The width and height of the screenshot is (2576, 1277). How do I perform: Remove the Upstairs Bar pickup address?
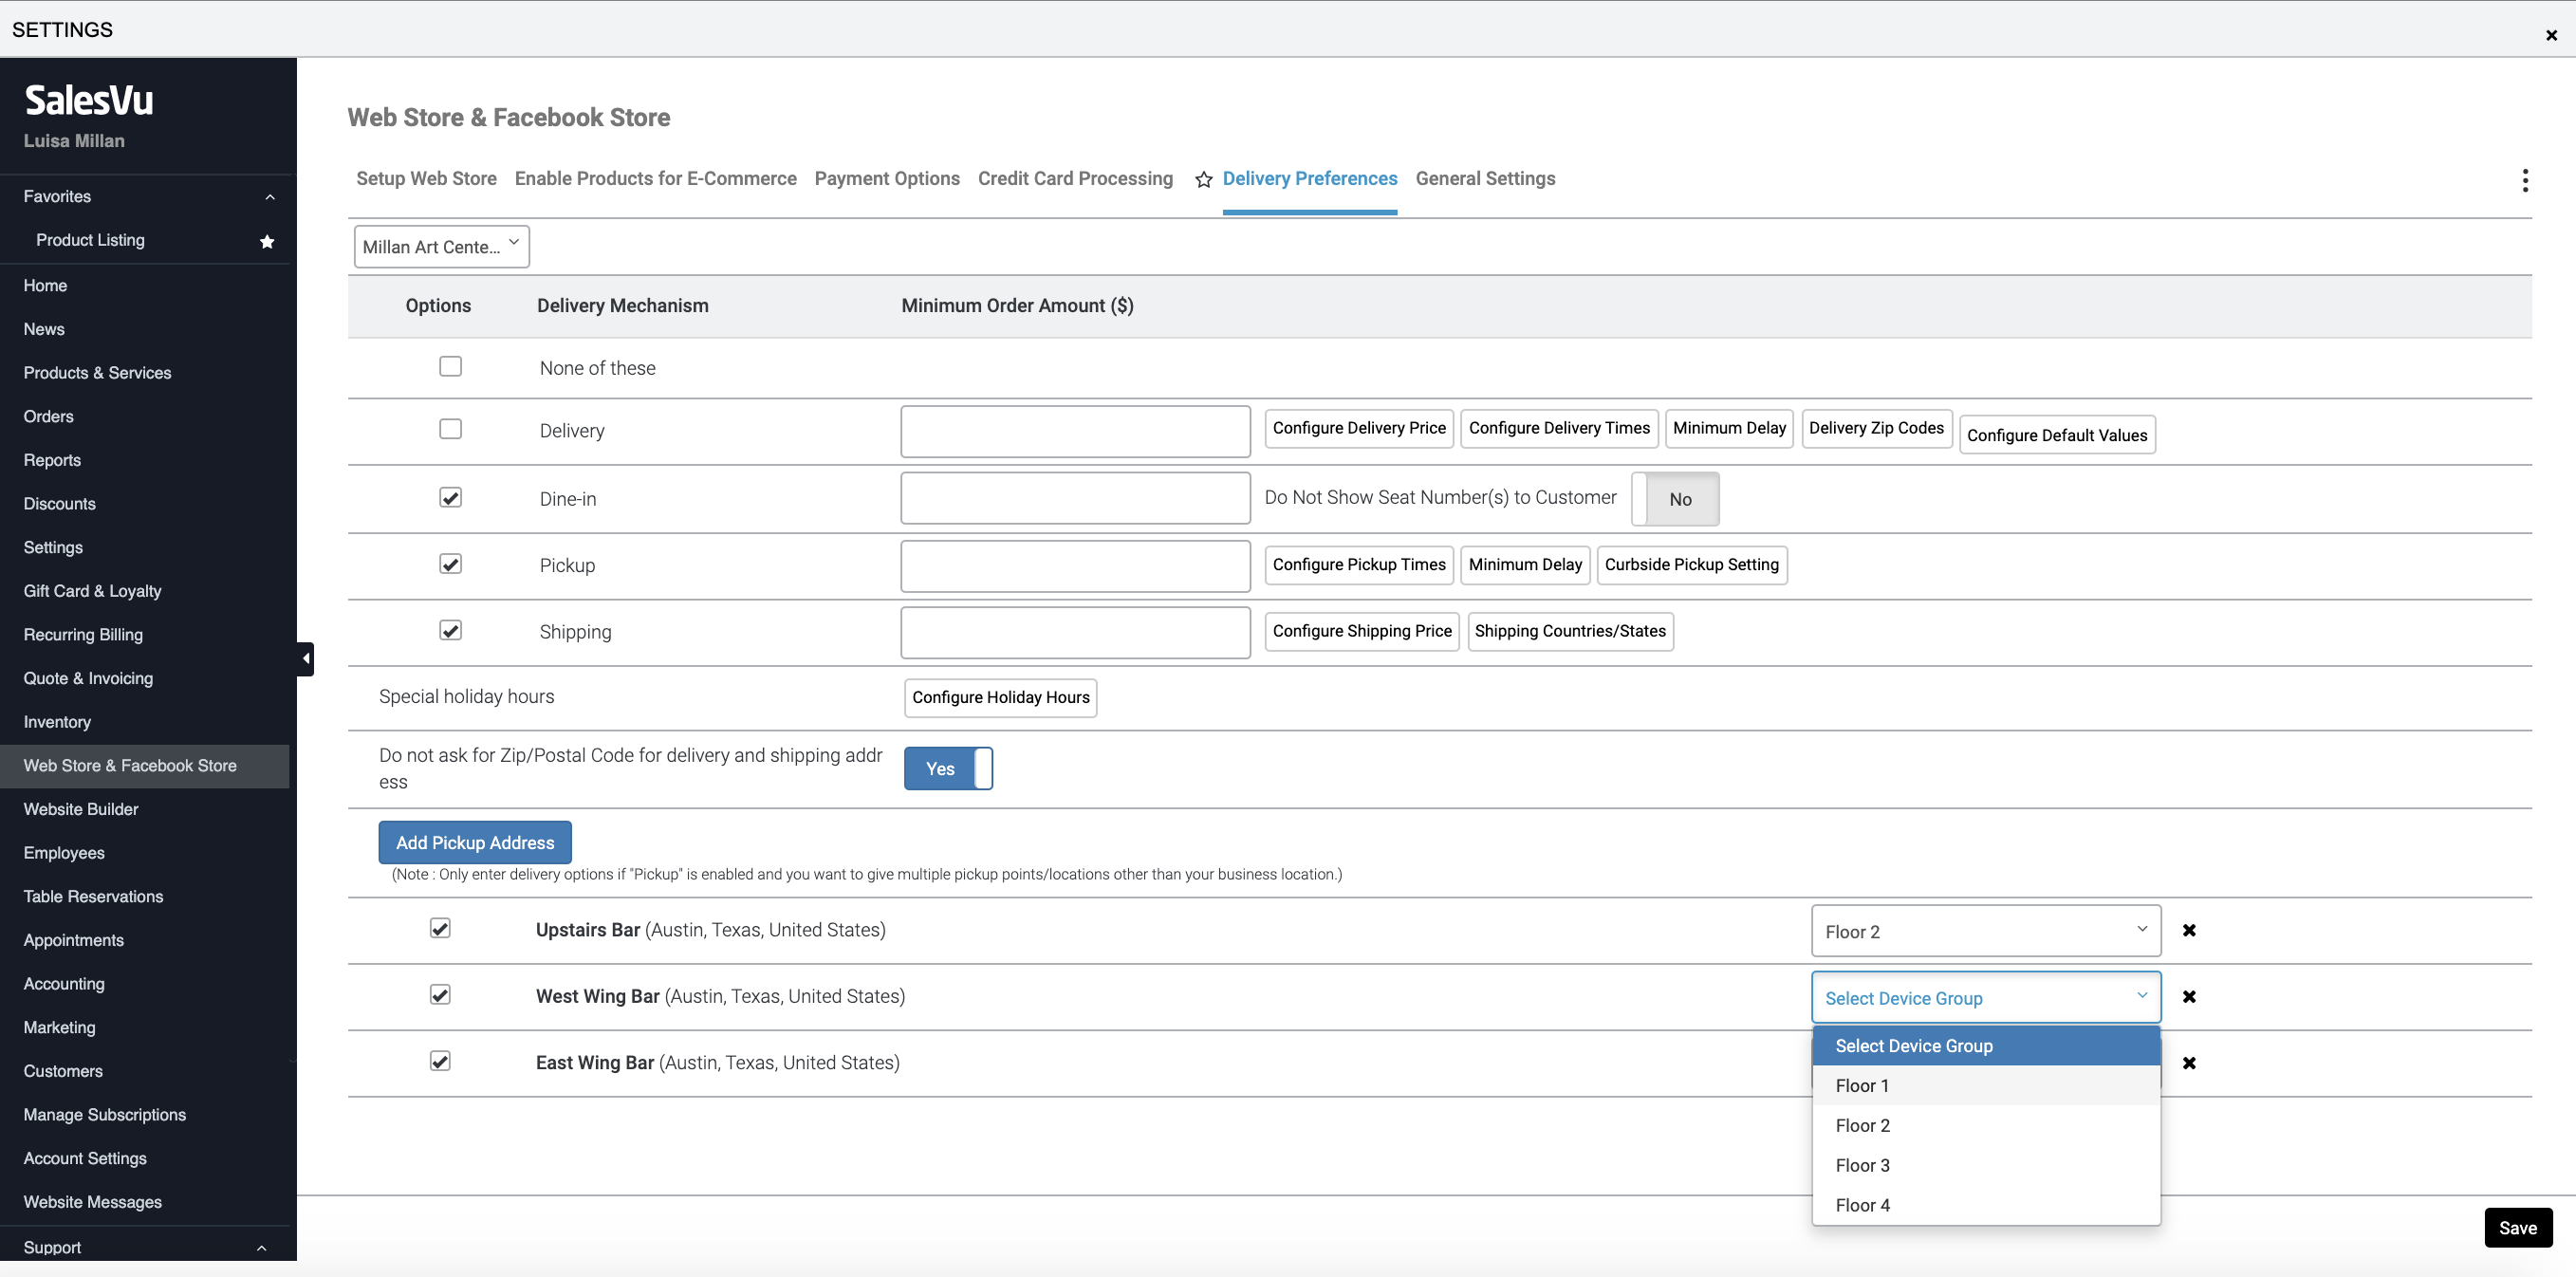coord(2189,930)
